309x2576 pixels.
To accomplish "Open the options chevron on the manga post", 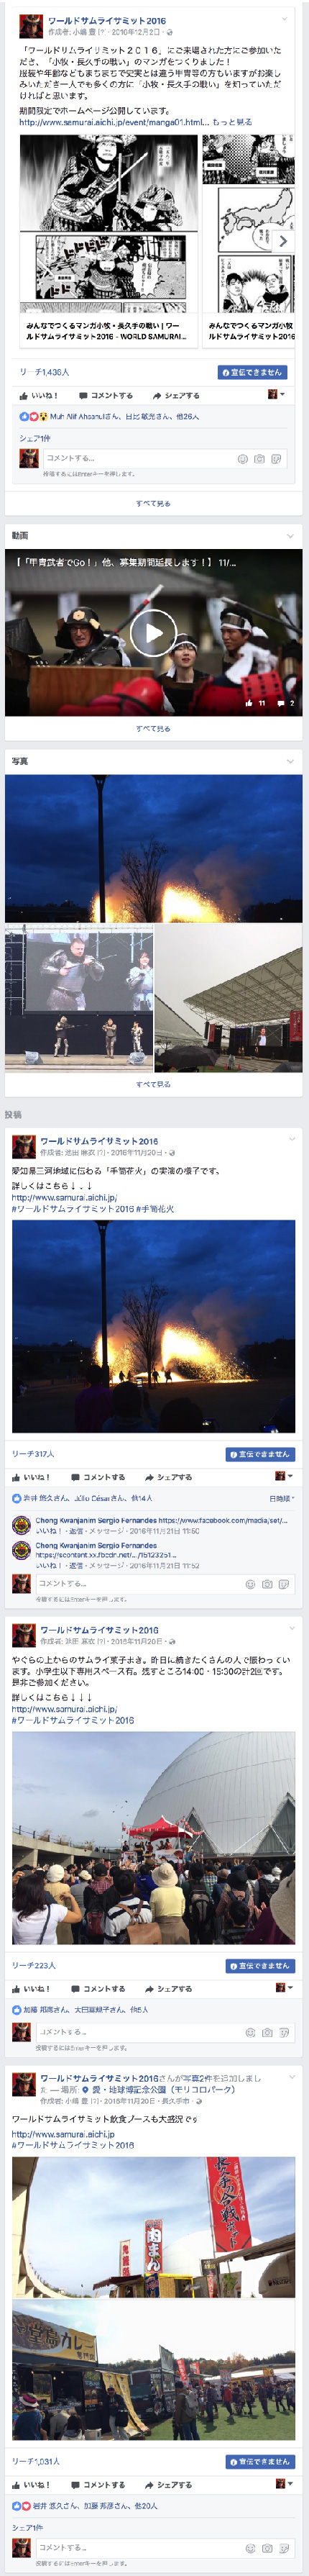I will pyautogui.click(x=285, y=19).
